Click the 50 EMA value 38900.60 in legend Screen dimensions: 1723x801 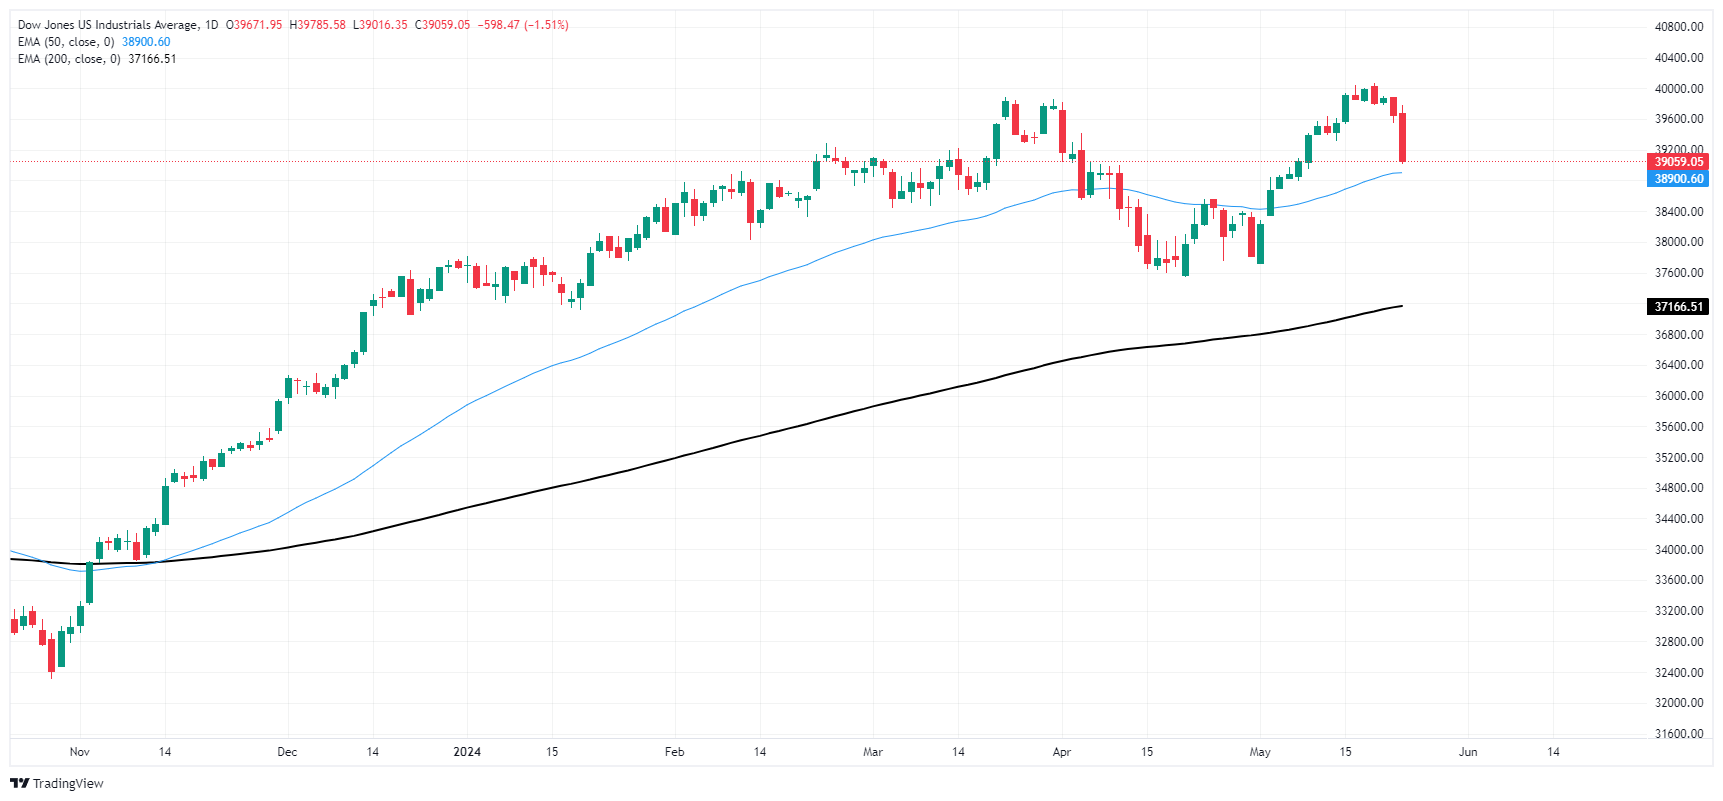point(146,42)
